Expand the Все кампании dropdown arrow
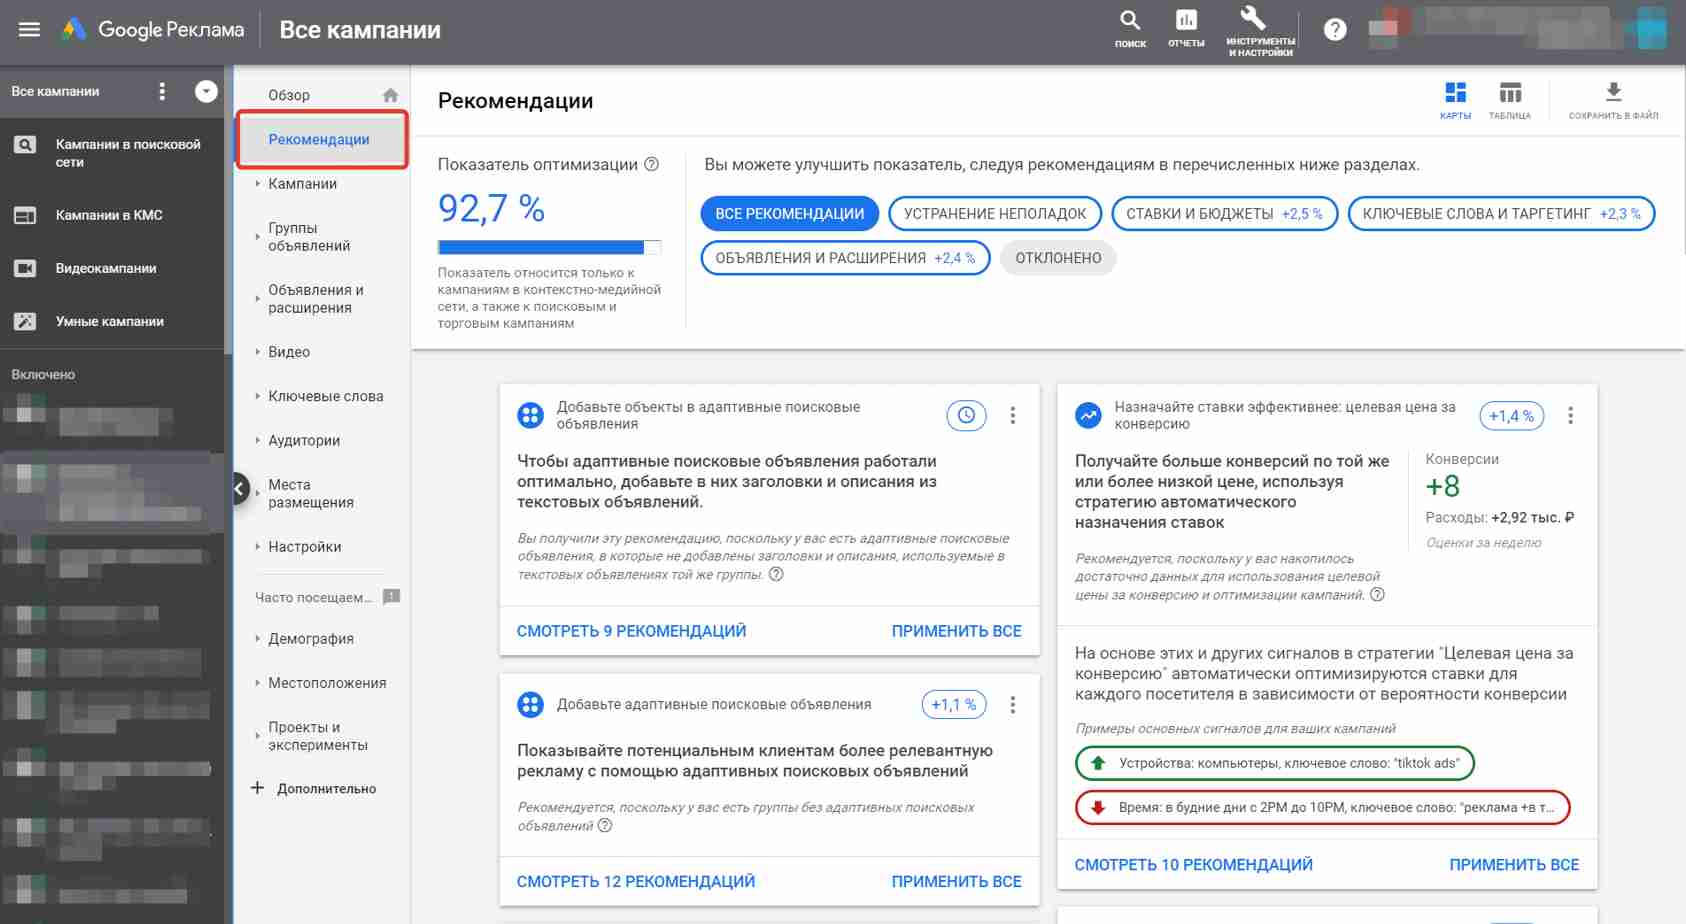Image resolution: width=1686 pixels, height=924 pixels. (206, 92)
